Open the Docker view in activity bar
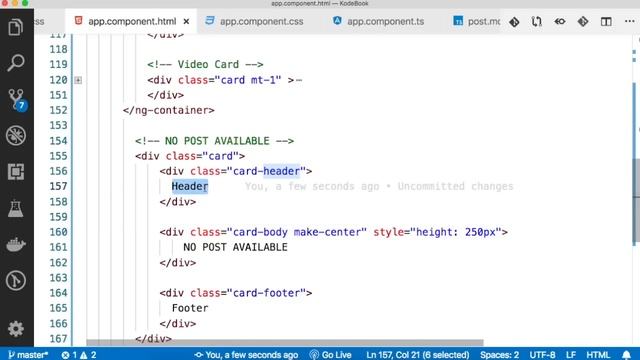This screenshot has width=640, height=360. pyautogui.click(x=16, y=244)
